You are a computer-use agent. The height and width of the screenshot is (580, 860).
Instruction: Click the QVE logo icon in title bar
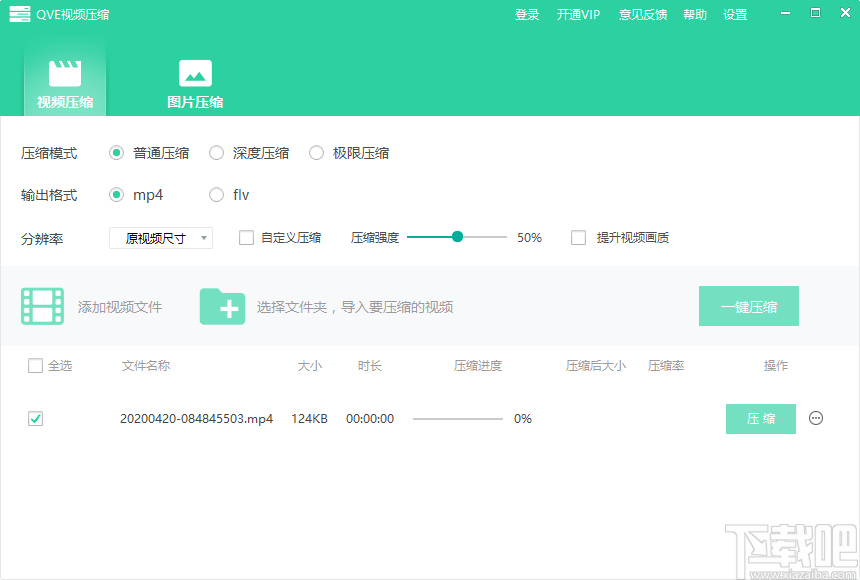18,14
